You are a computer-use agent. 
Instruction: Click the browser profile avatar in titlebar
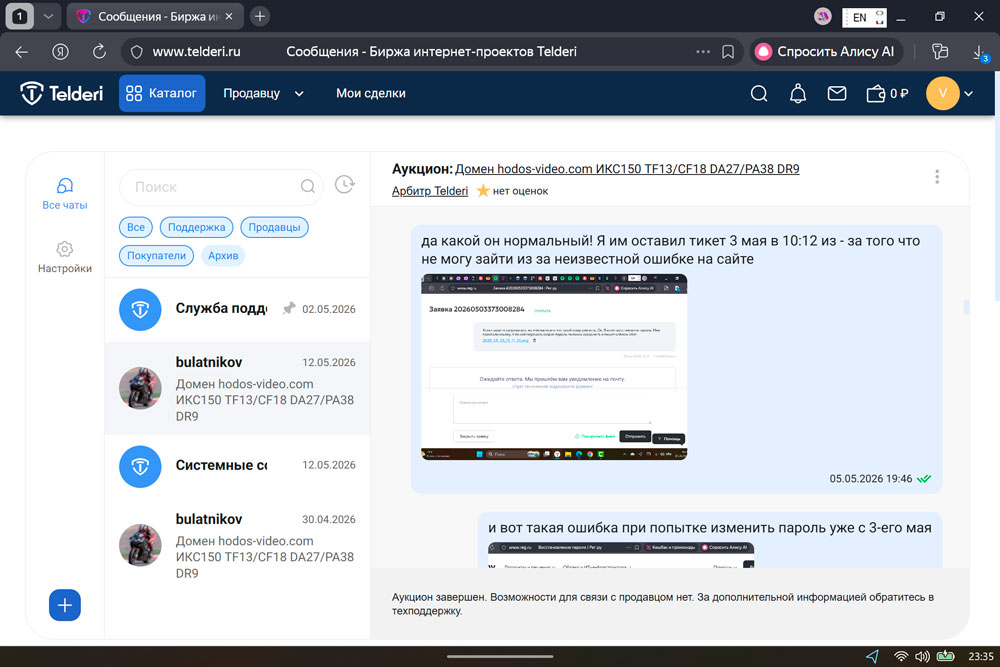pos(823,17)
